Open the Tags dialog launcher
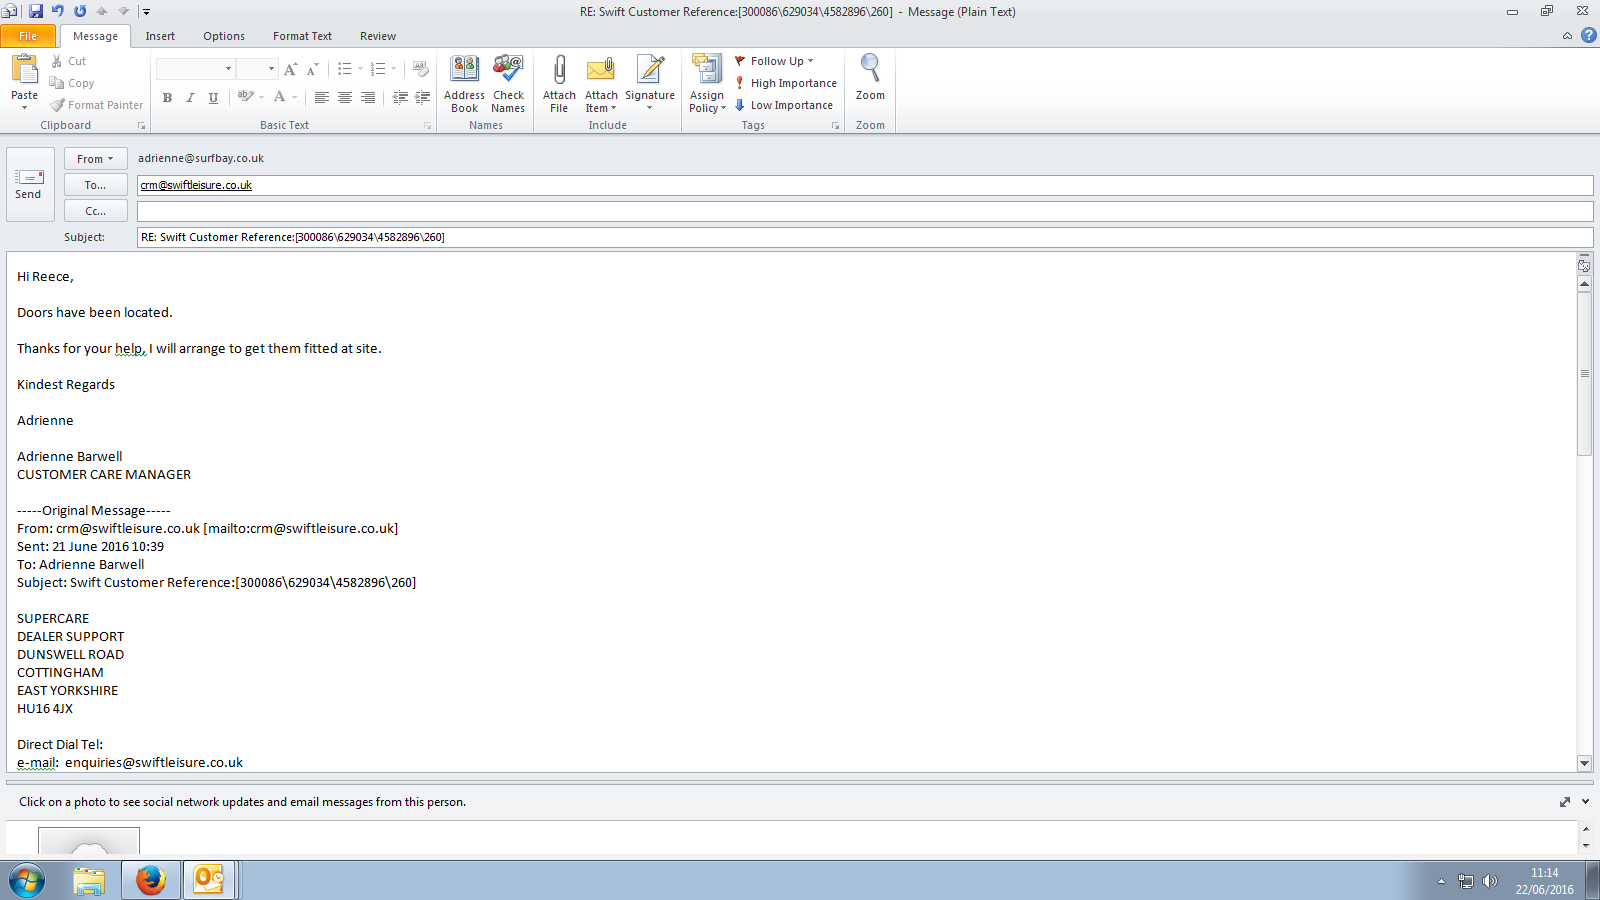 pos(835,126)
